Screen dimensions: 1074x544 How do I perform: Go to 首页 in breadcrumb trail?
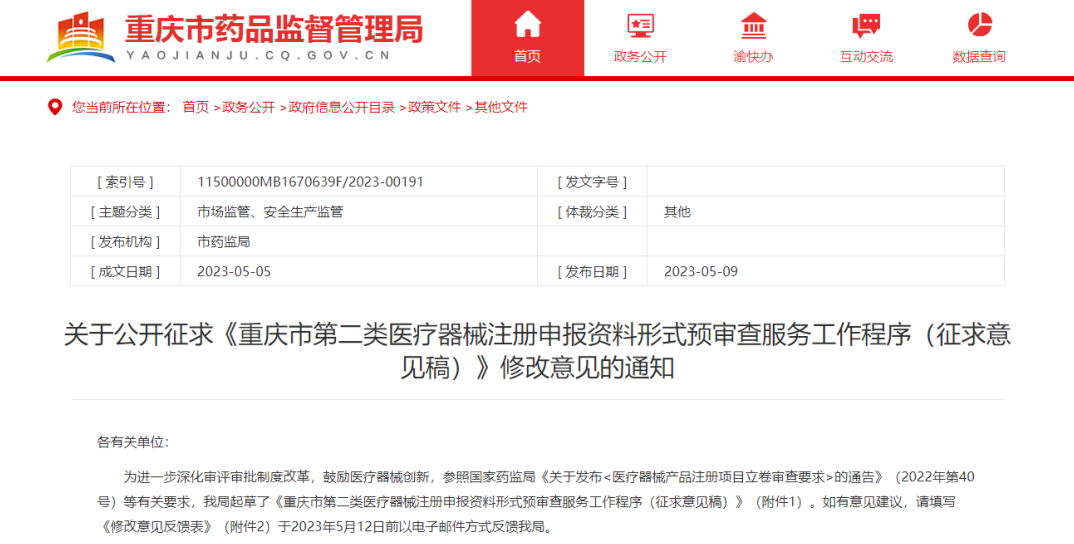point(195,107)
